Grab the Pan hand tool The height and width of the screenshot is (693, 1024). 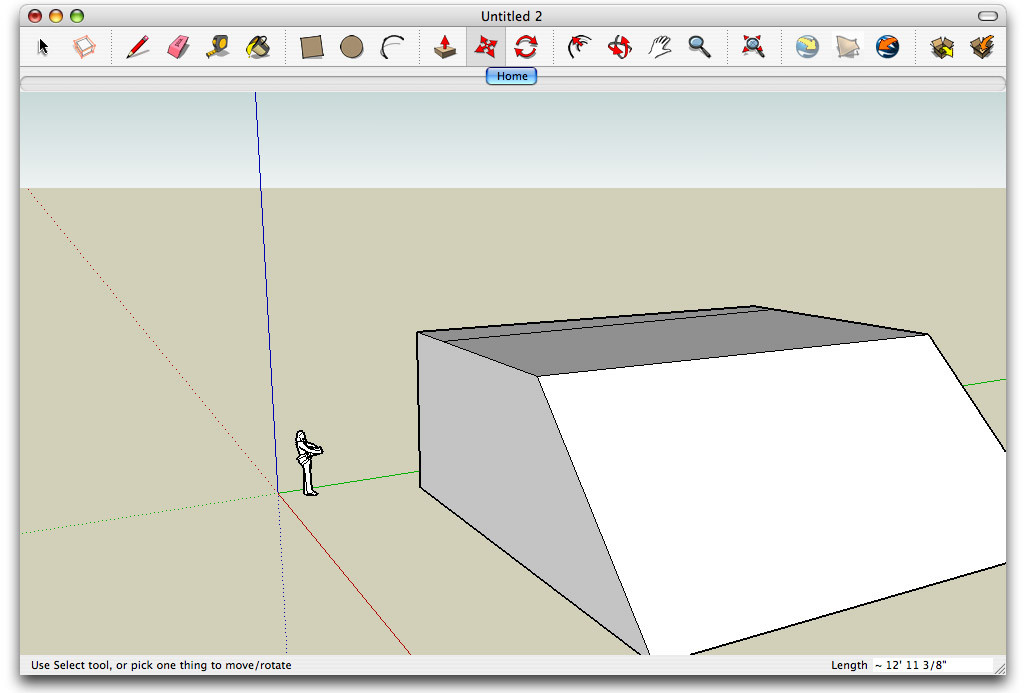659,46
